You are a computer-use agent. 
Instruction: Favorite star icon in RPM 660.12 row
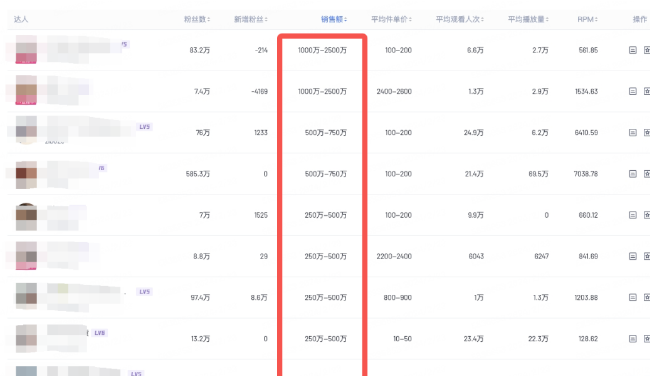647,215
